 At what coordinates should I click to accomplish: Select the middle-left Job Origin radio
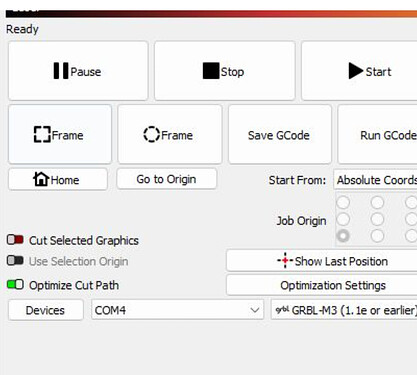[x=343, y=219]
